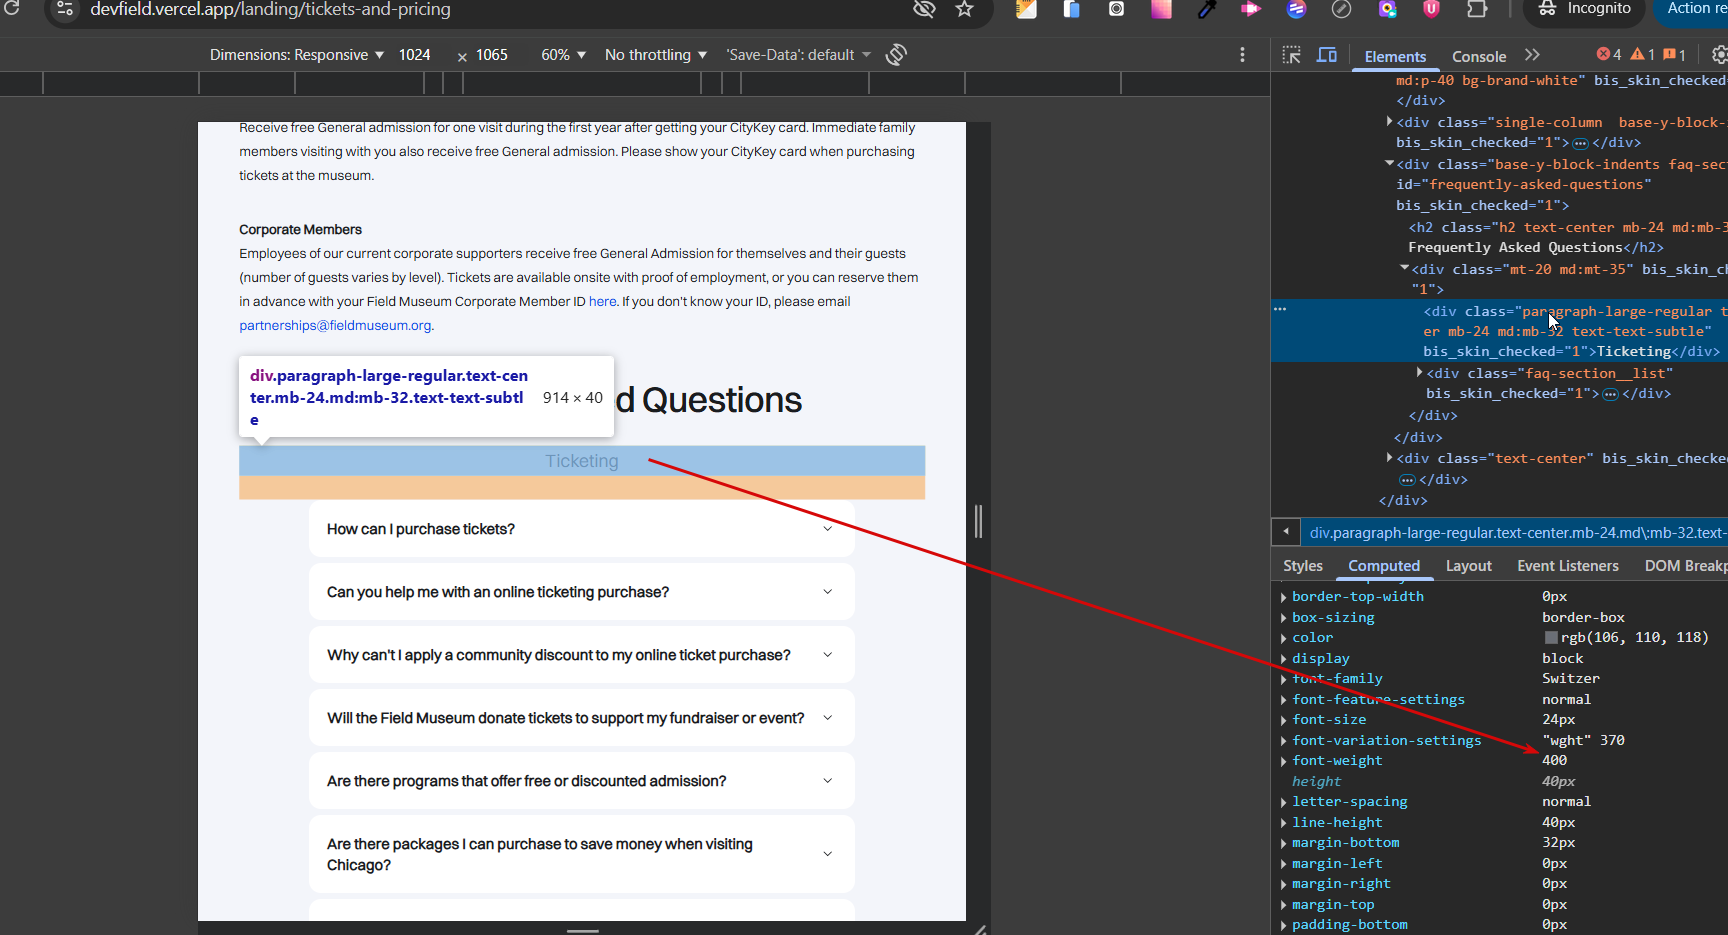Click the yellow warnings count badge
The width and height of the screenshot is (1728, 935).
[x=1643, y=54]
